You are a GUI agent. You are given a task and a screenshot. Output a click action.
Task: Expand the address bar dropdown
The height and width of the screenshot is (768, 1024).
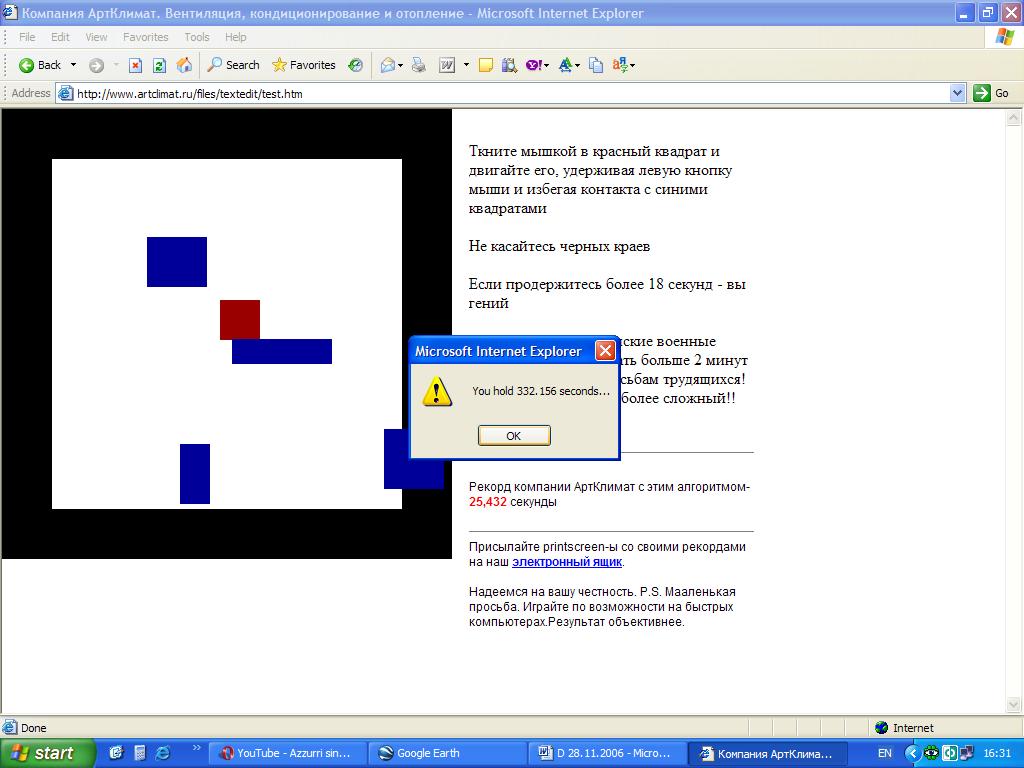click(957, 93)
